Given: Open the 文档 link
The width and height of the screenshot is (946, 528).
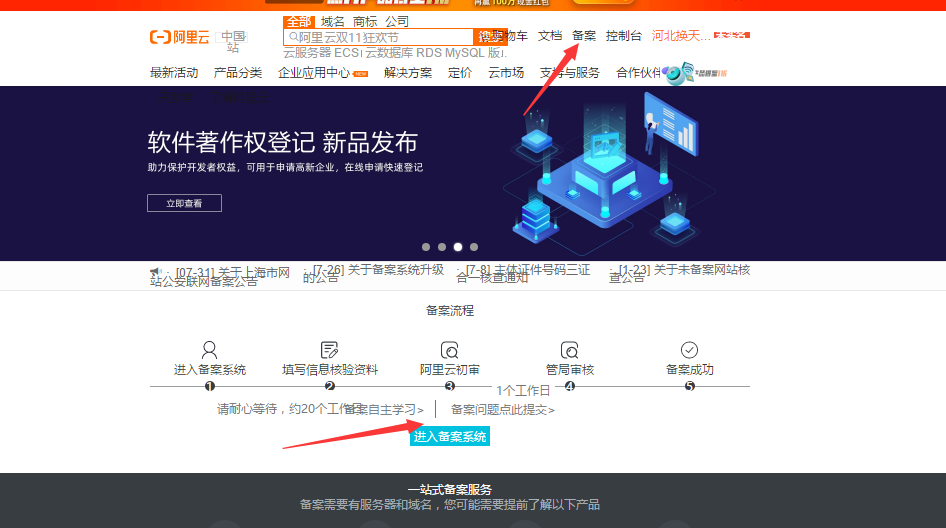Looking at the screenshot, I should point(550,36).
